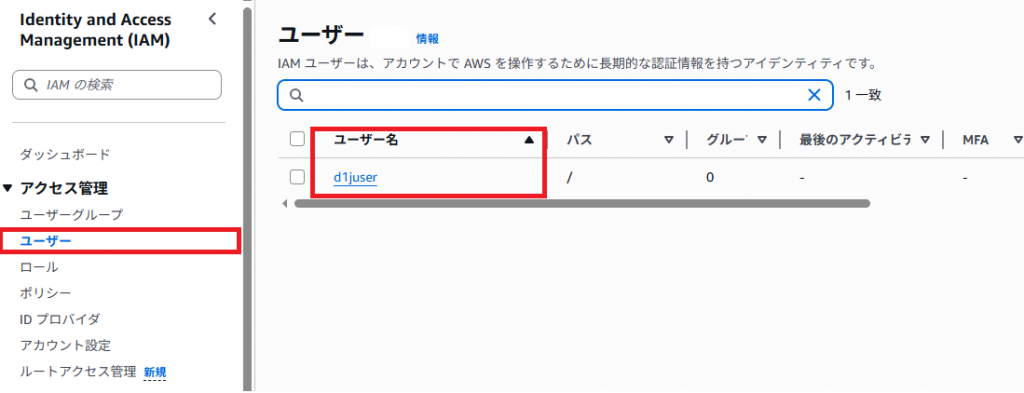Open the d1juser user link
Image resolution: width=1024 pixels, height=393 pixels.
point(355,177)
